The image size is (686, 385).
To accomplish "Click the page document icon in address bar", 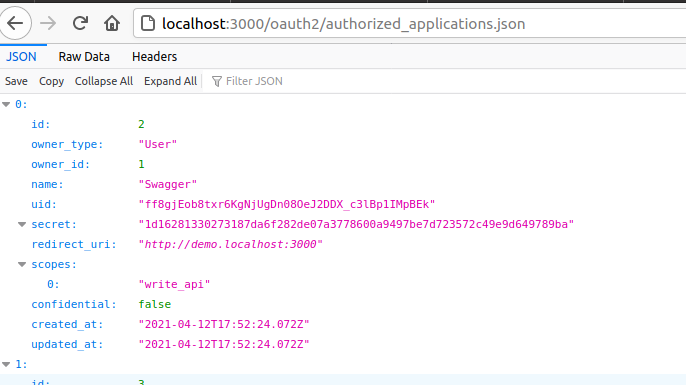I will point(148,23).
